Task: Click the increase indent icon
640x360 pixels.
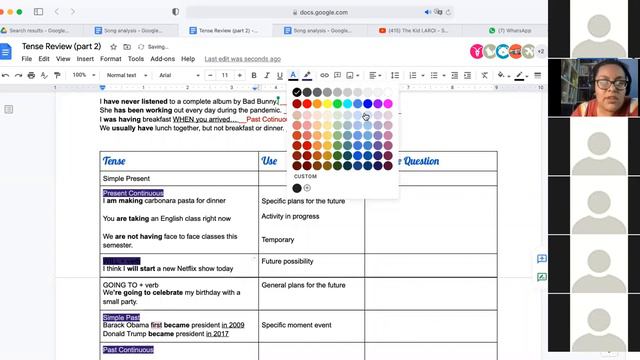Action: point(468,75)
